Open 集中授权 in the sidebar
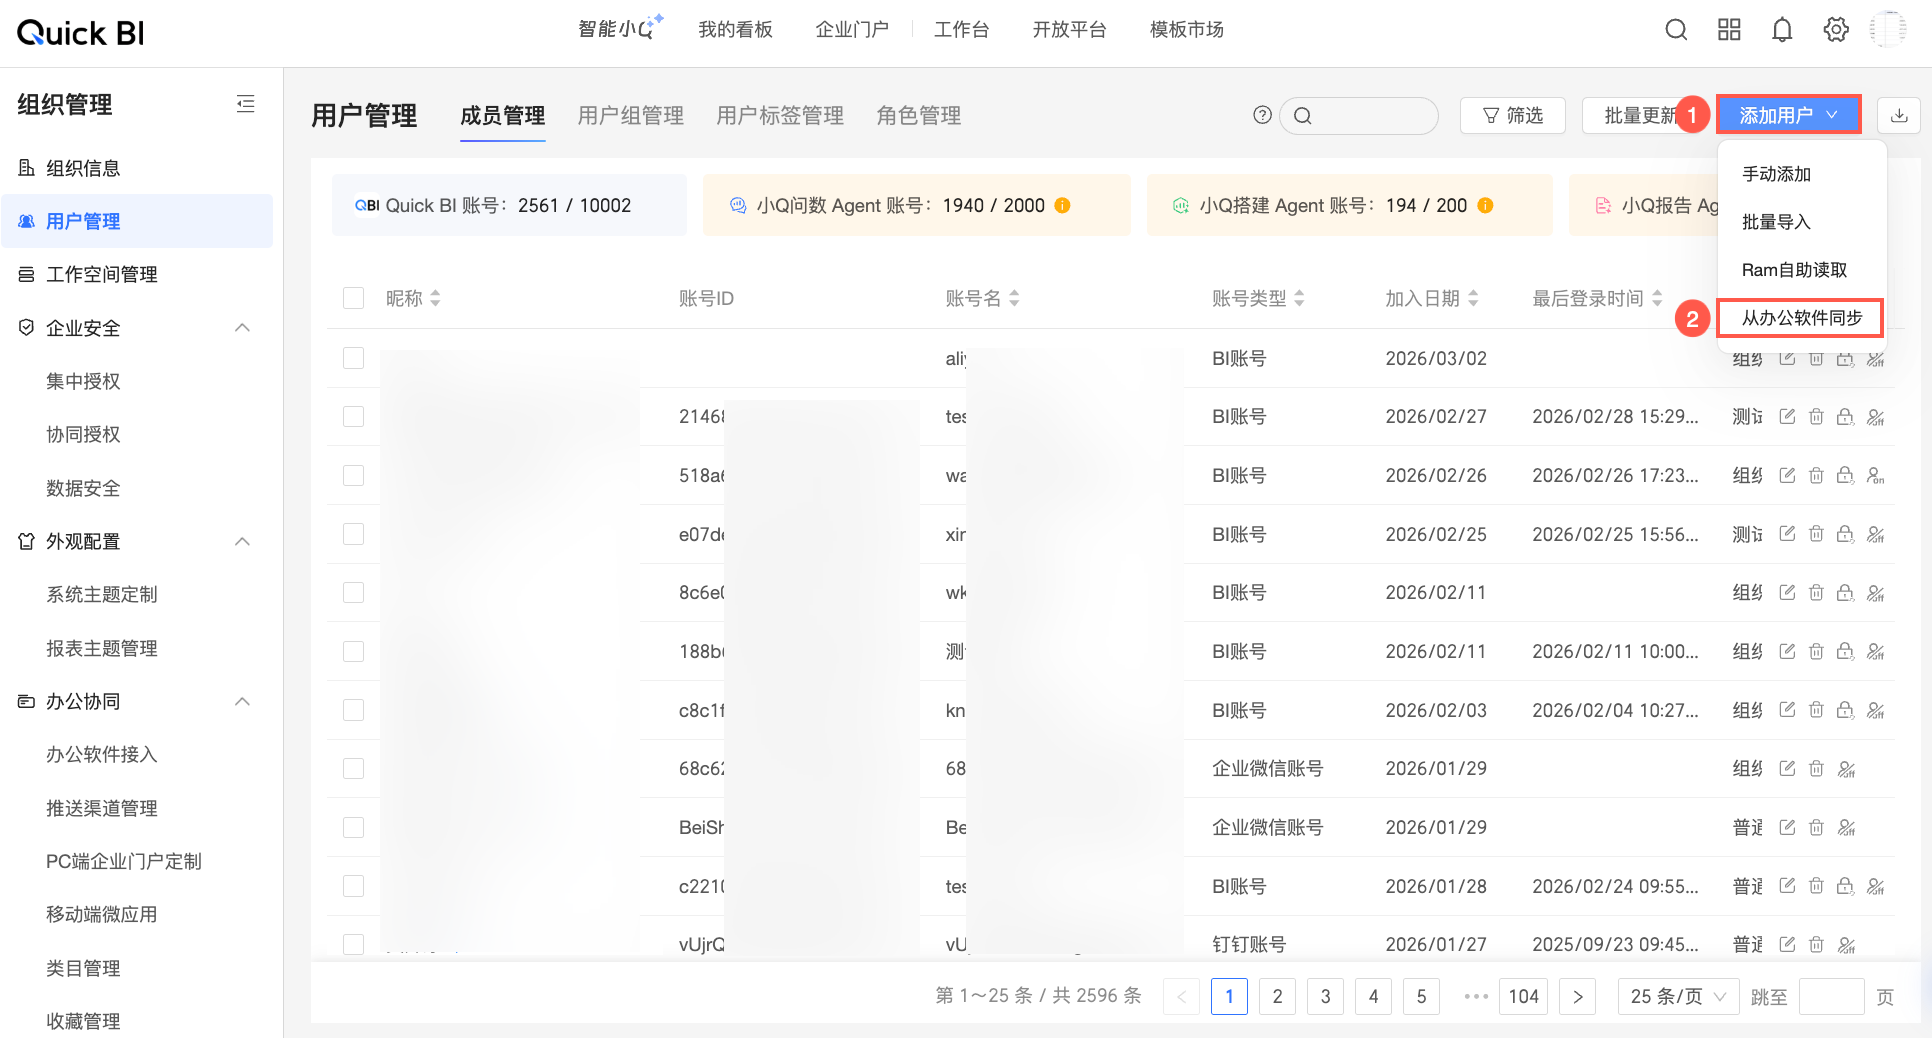The width and height of the screenshot is (1932, 1038). pyautogui.click(x=83, y=381)
